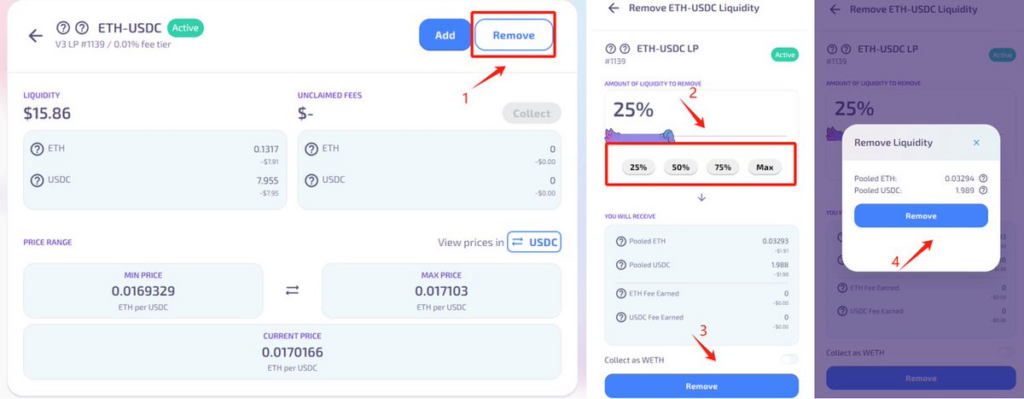Select 50% liquidity preset
Screen dimensions: 1024x399
pos(680,167)
